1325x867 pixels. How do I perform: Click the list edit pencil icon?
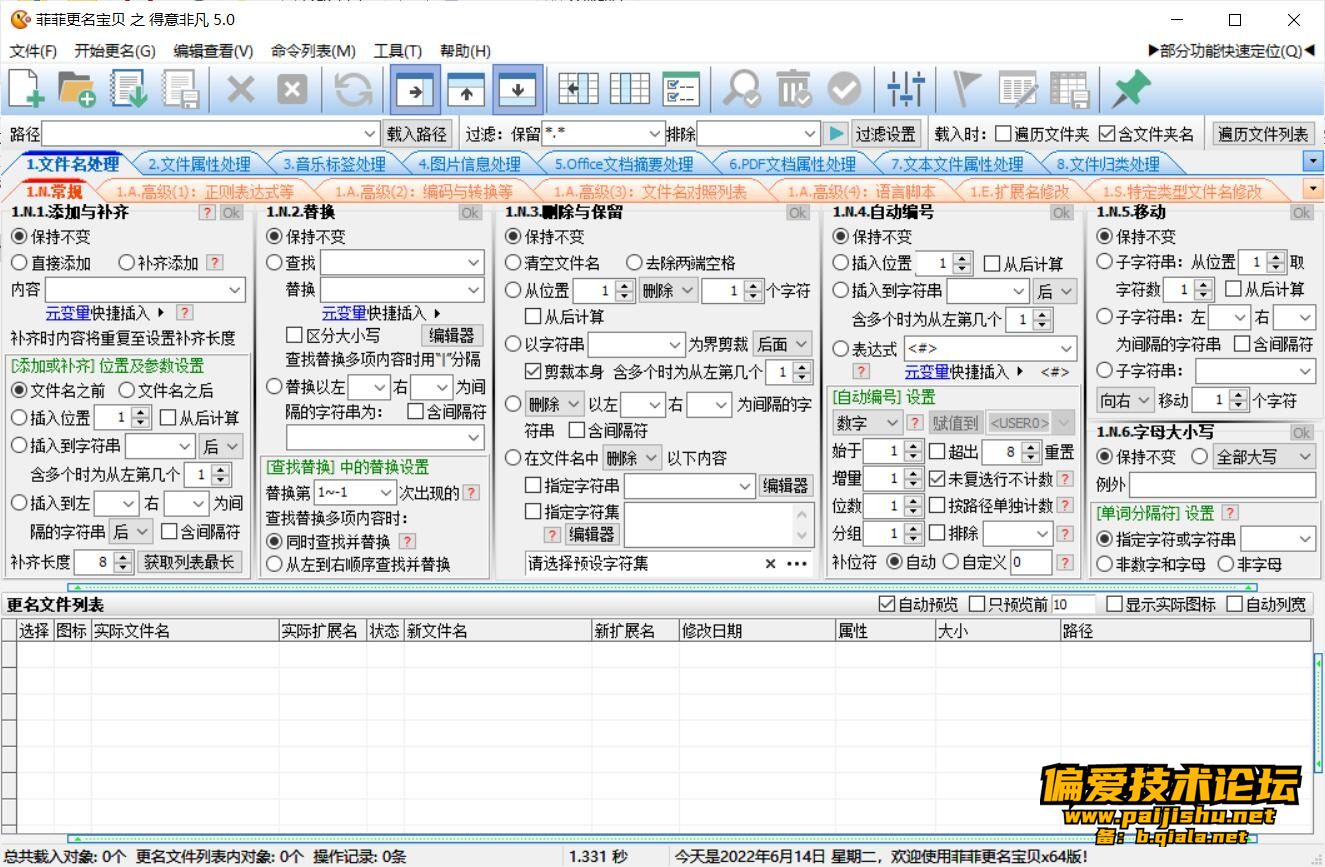[x=1018, y=90]
